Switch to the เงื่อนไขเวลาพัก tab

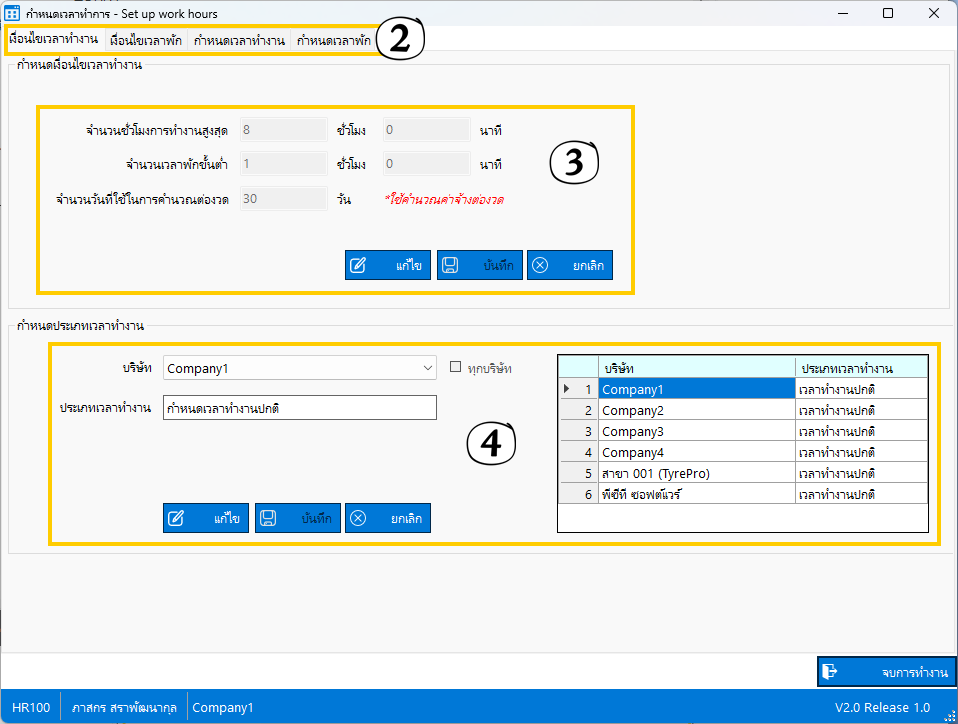click(x=146, y=40)
